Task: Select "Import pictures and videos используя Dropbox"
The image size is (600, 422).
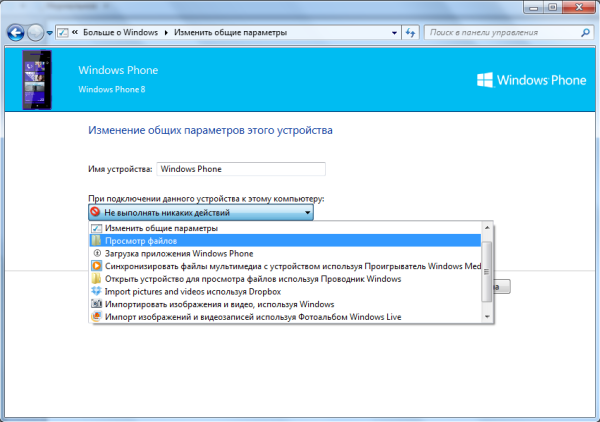Action: click(x=285, y=292)
